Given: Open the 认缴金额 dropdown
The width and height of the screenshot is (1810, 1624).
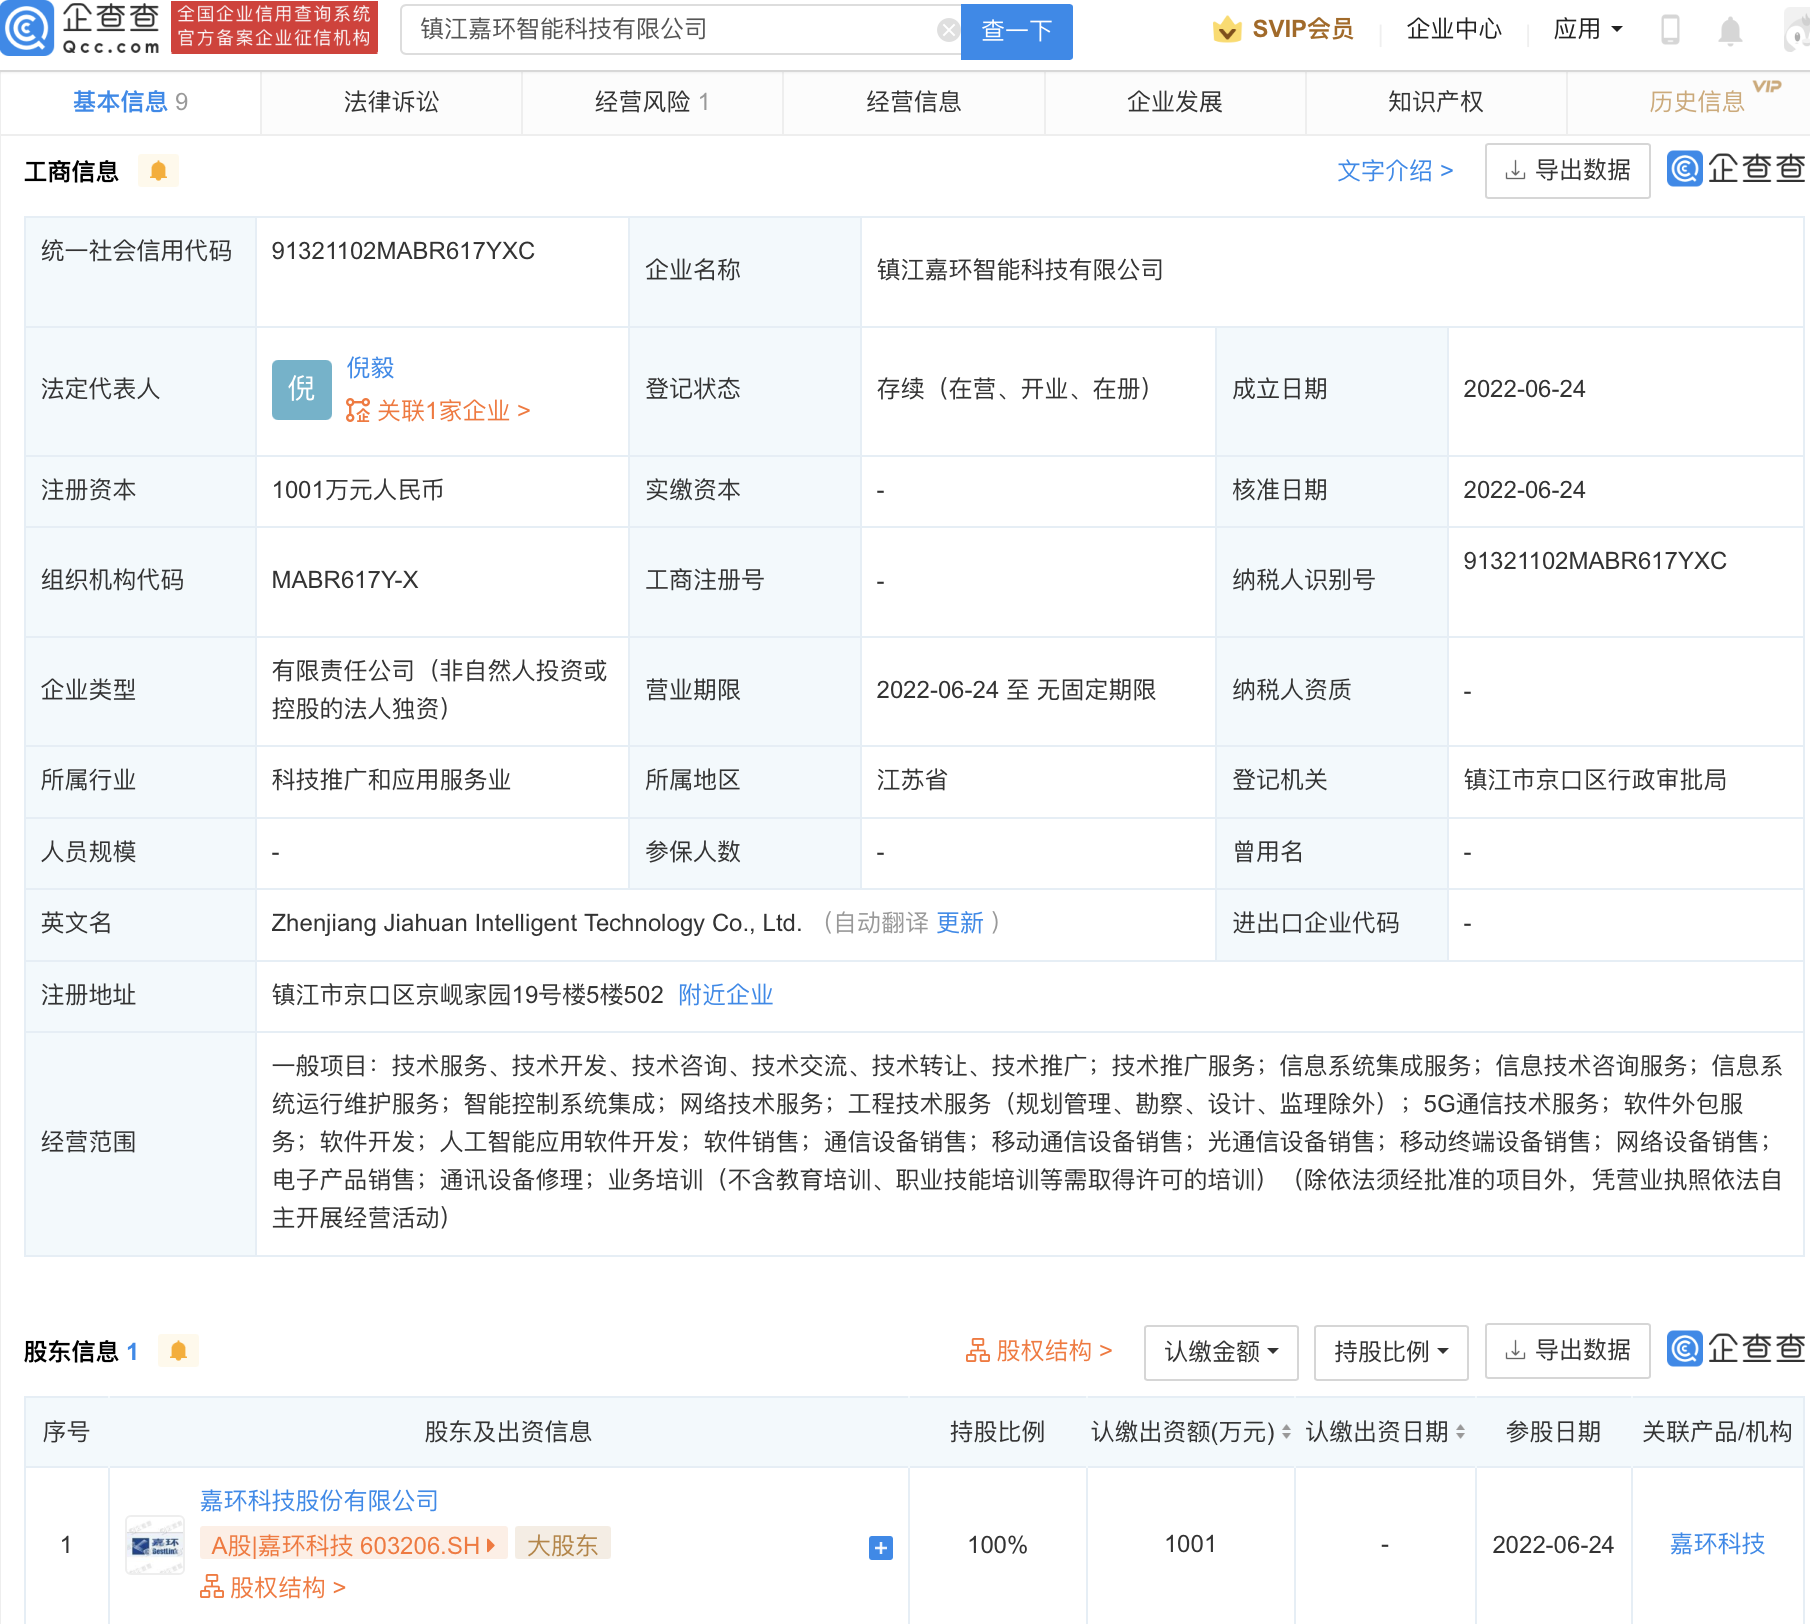Looking at the screenshot, I should click(x=1220, y=1352).
